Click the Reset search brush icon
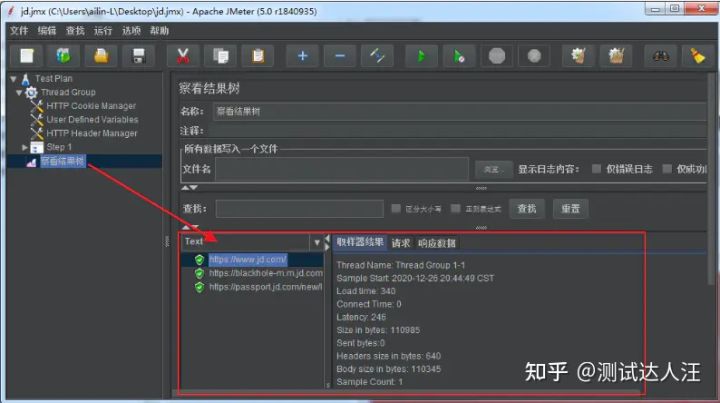The height and width of the screenshot is (403, 720). click(698, 56)
